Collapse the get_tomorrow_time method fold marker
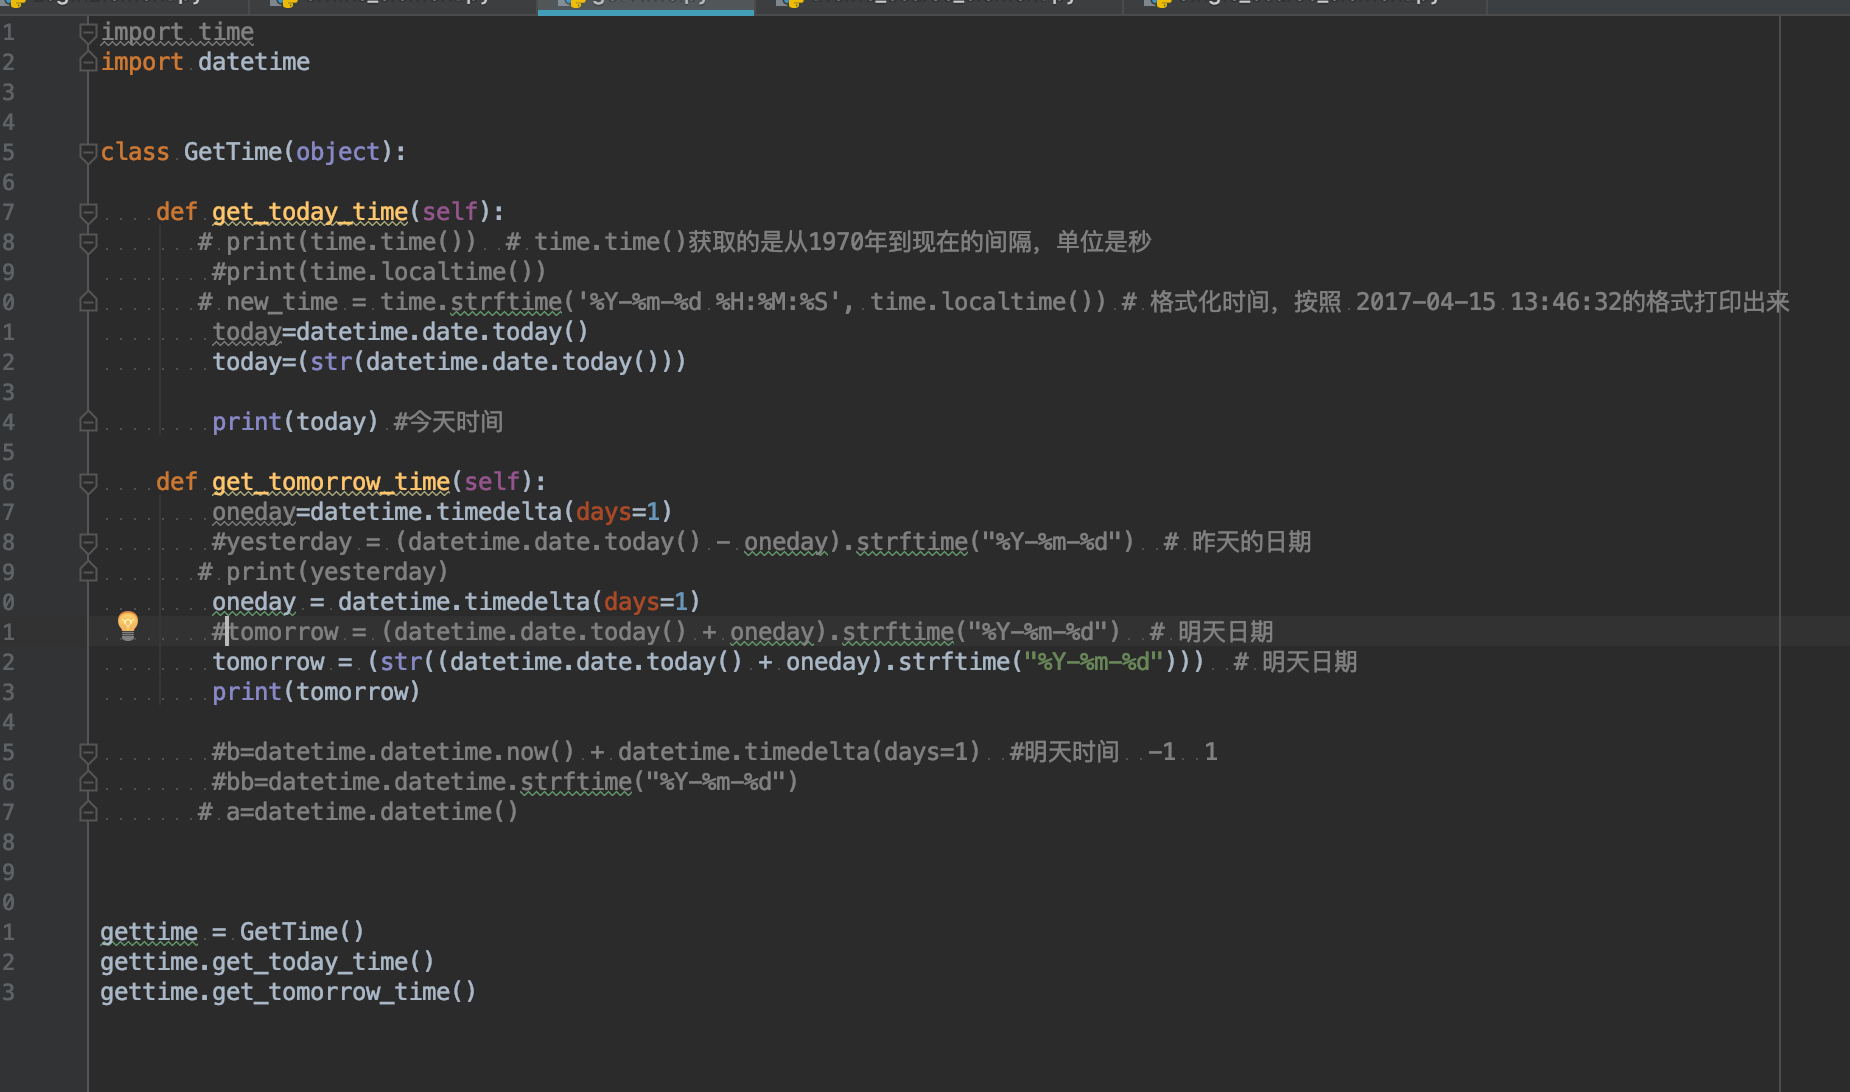Viewport: 1850px width, 1092px height. (88, 483)
